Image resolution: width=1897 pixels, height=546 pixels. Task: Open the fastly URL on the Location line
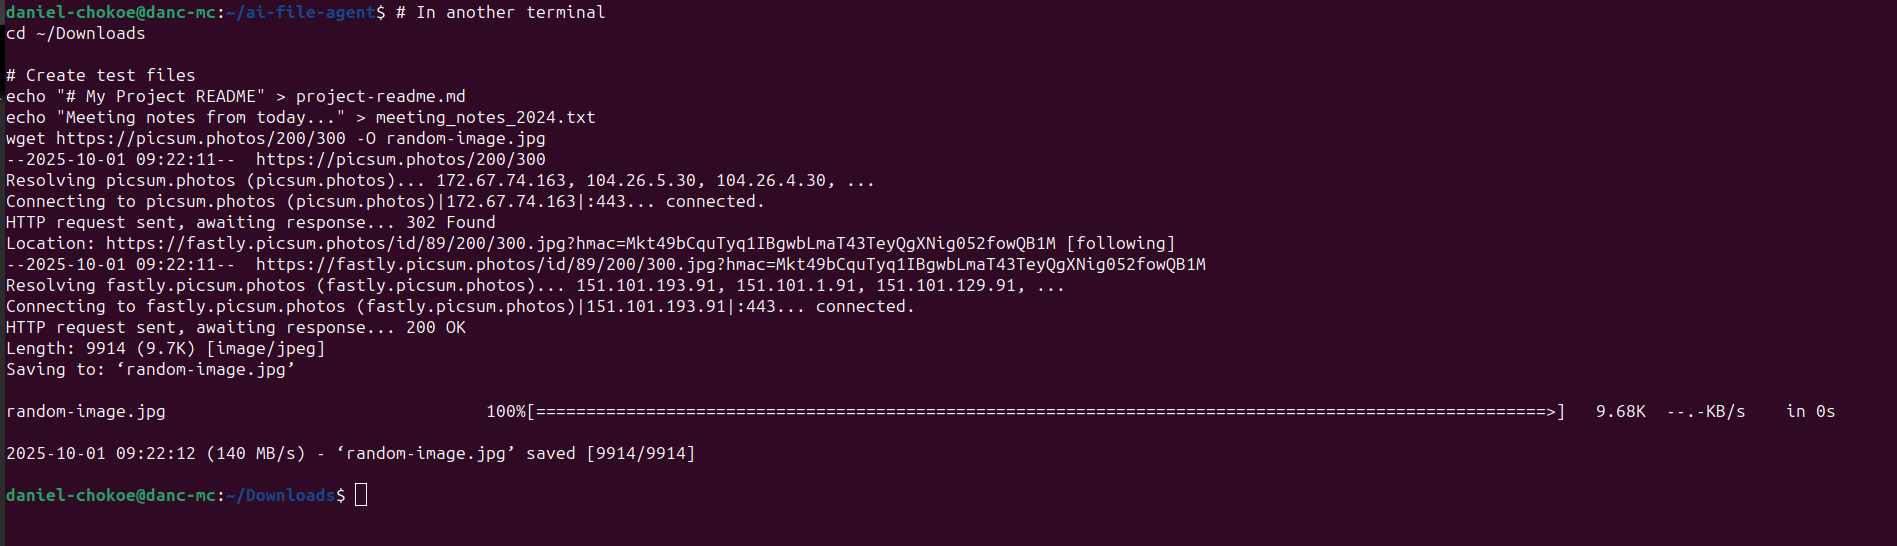(580, 244)
